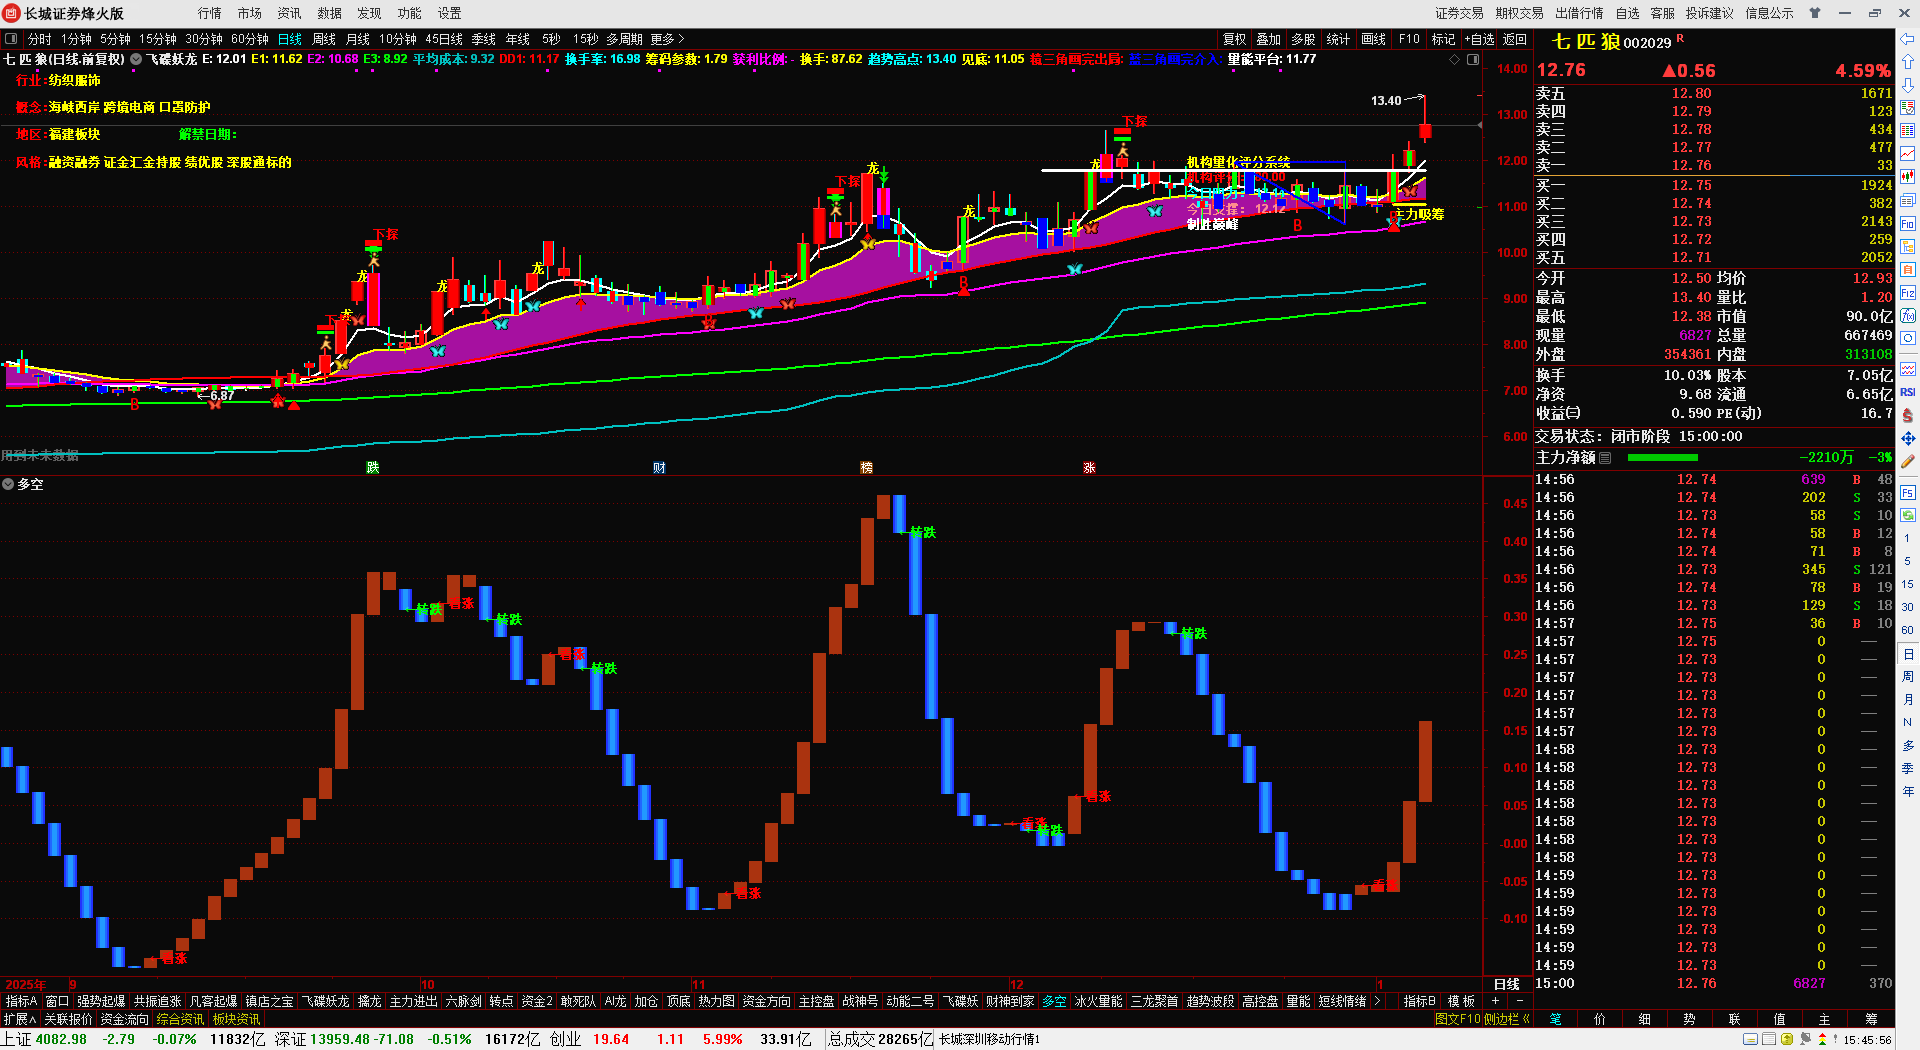
Task: Open the 飞碟妖龙 indicator dropdown circle
Action: tap(136, 59)
